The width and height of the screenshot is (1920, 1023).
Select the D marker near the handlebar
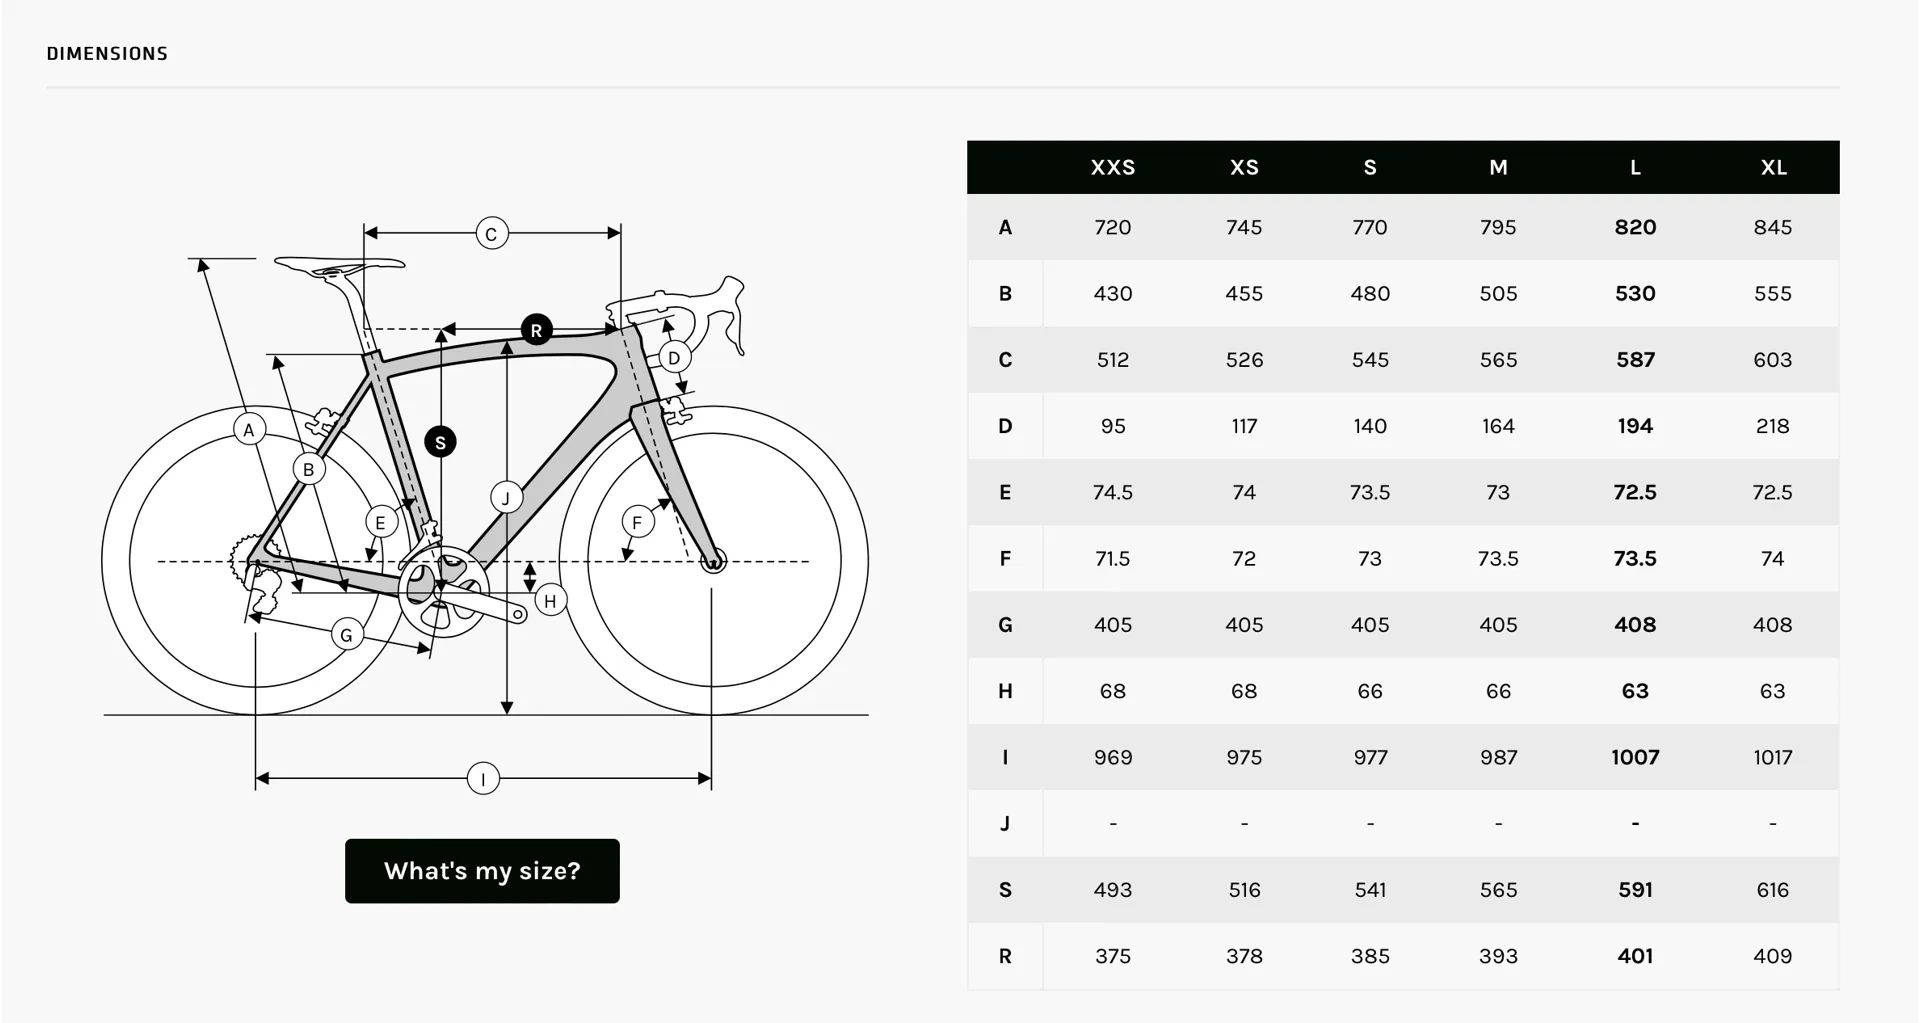coord(675,355)
